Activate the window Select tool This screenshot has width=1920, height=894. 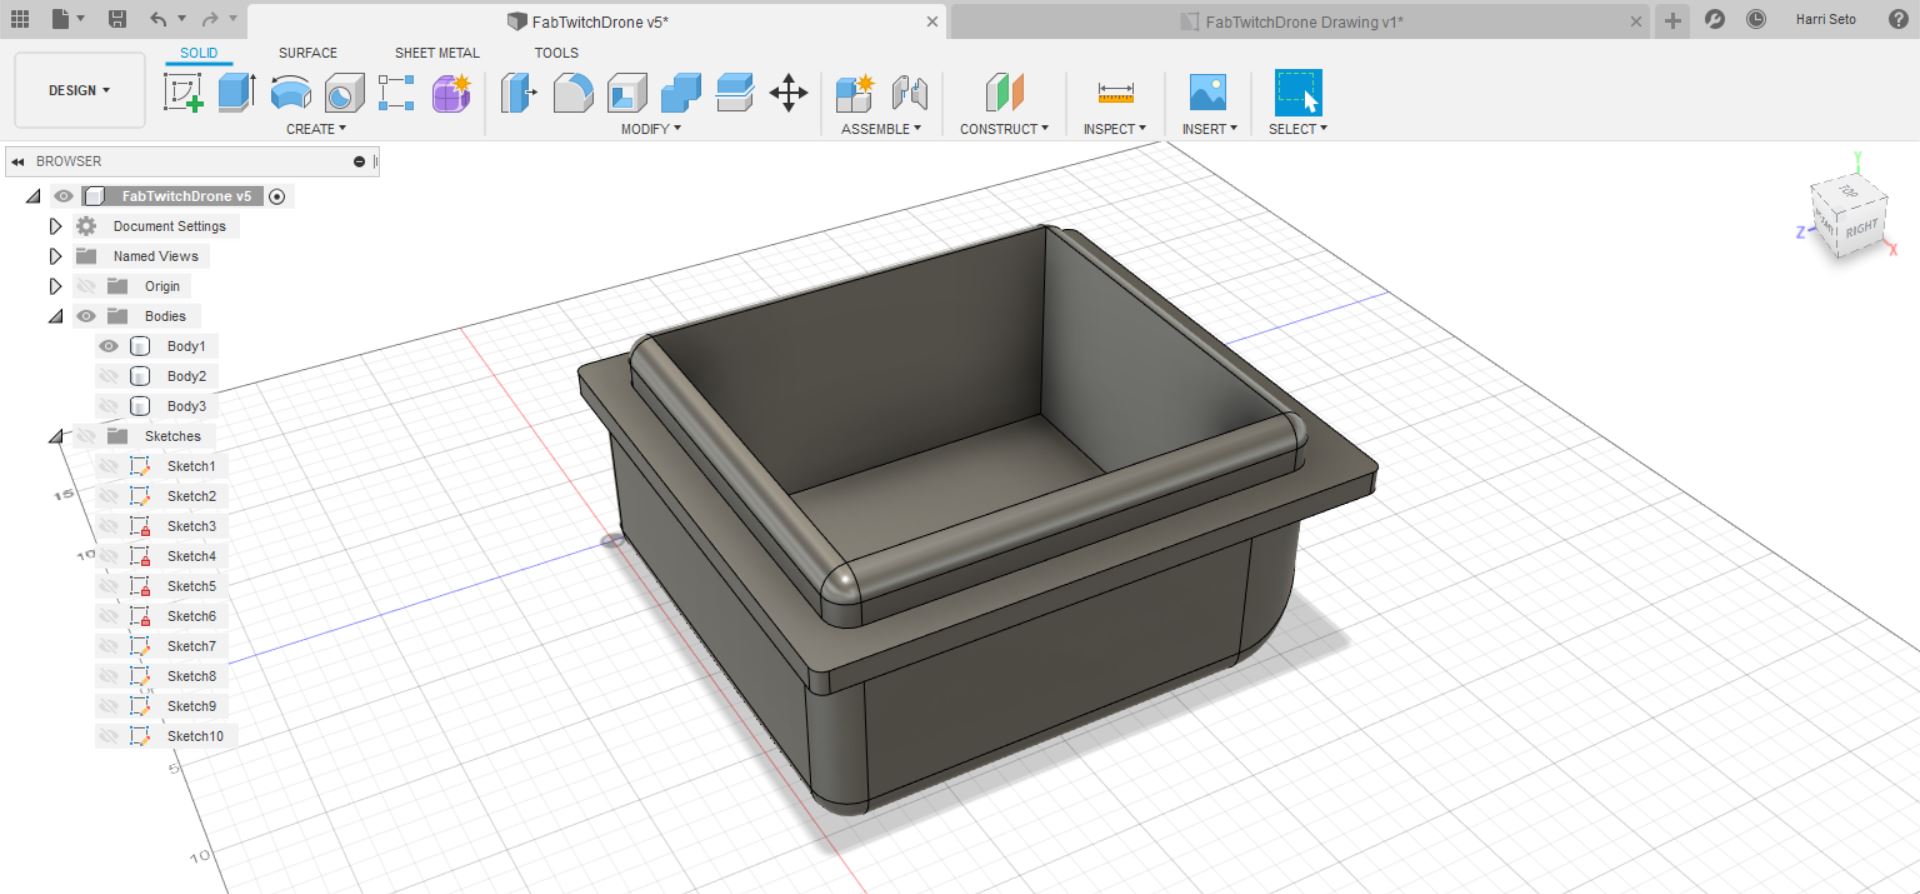[1298, 92]
